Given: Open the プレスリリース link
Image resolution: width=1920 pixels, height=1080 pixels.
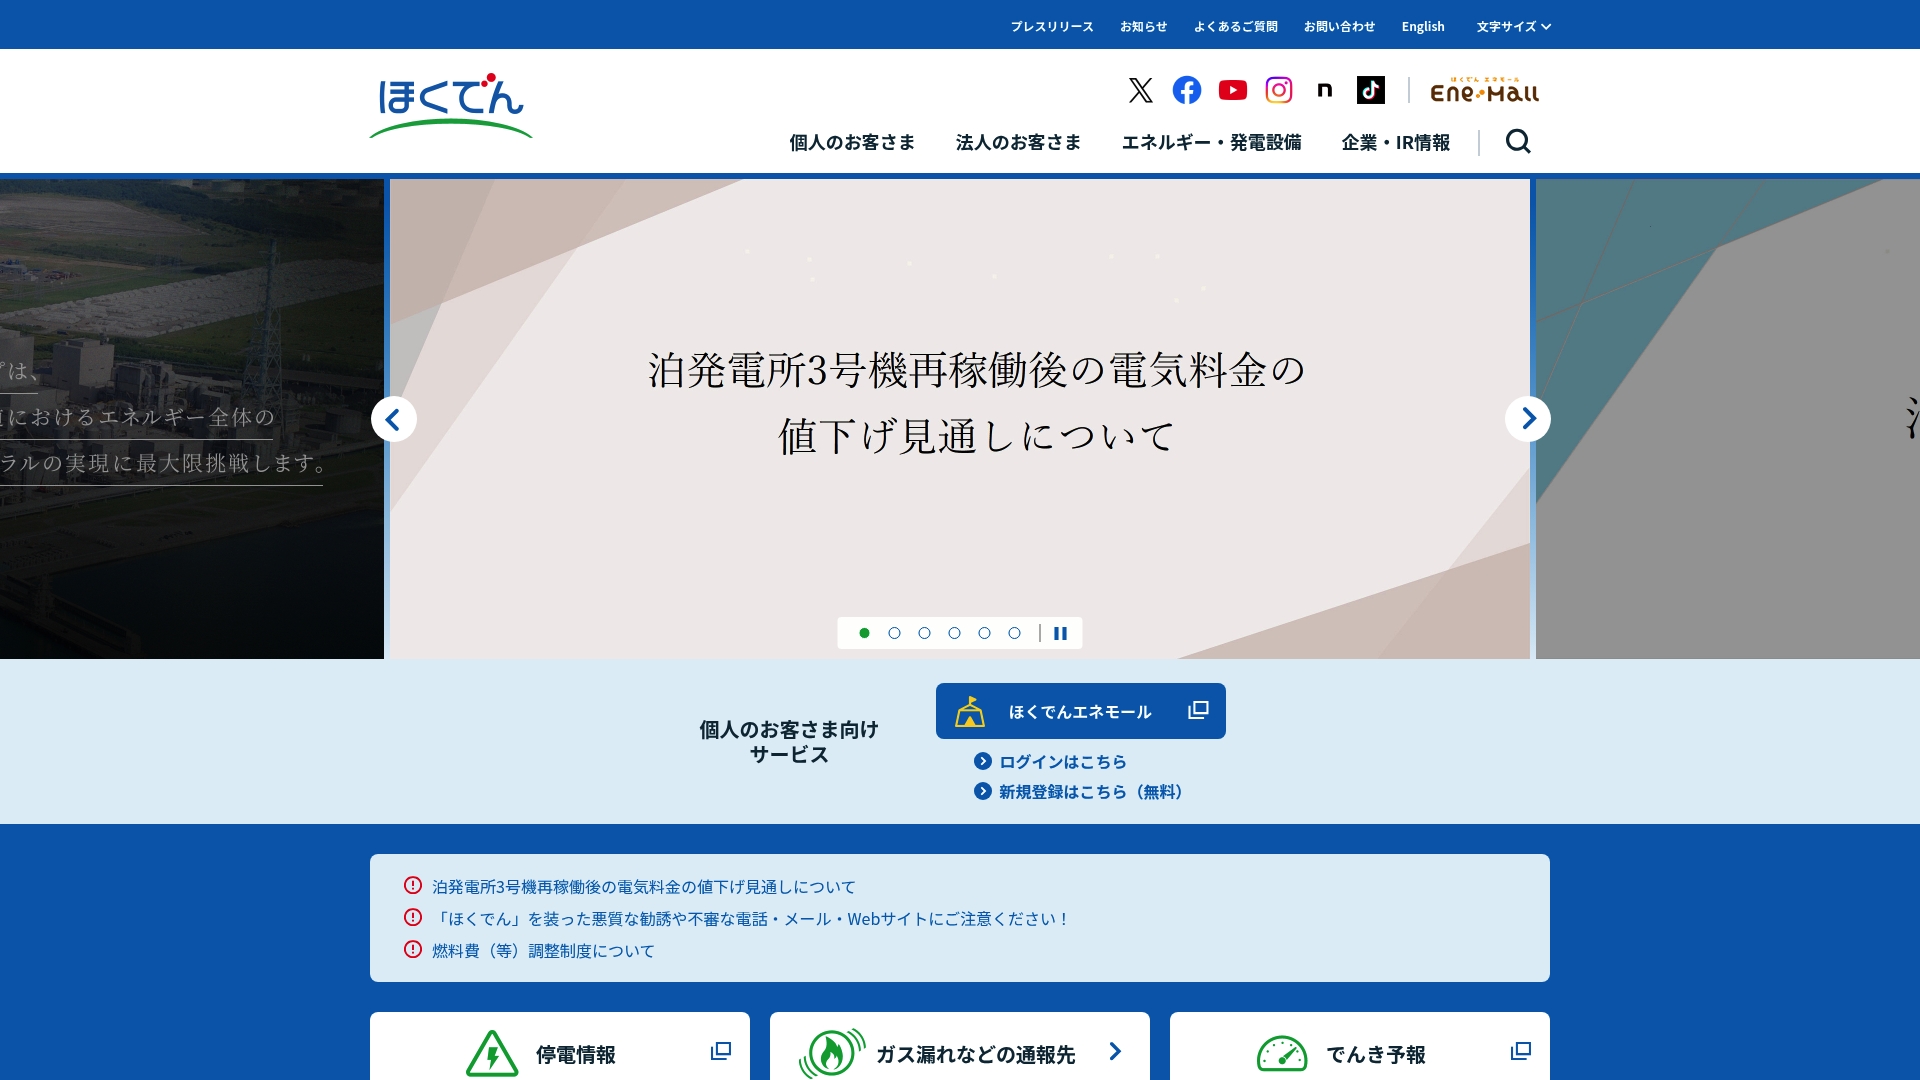Looking at the screenshot, I should click(x=1052, y=27).
